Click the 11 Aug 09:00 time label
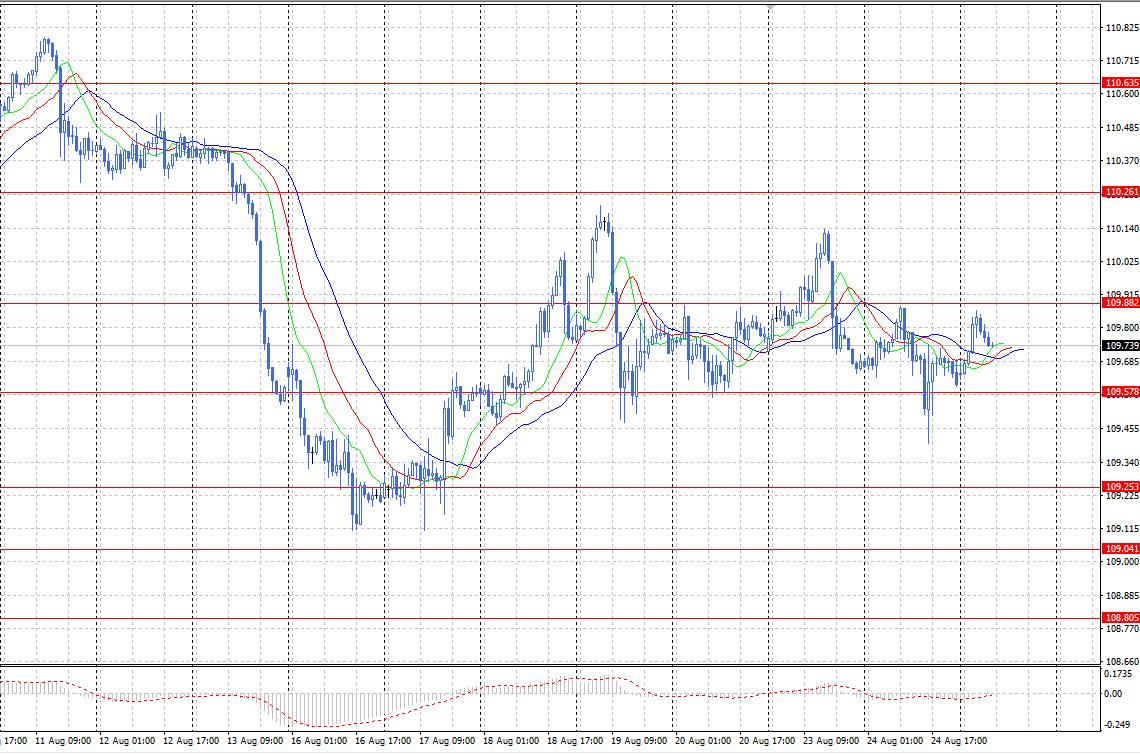The width and height of the screenshot is (1140, 754). tap(63, 741)
